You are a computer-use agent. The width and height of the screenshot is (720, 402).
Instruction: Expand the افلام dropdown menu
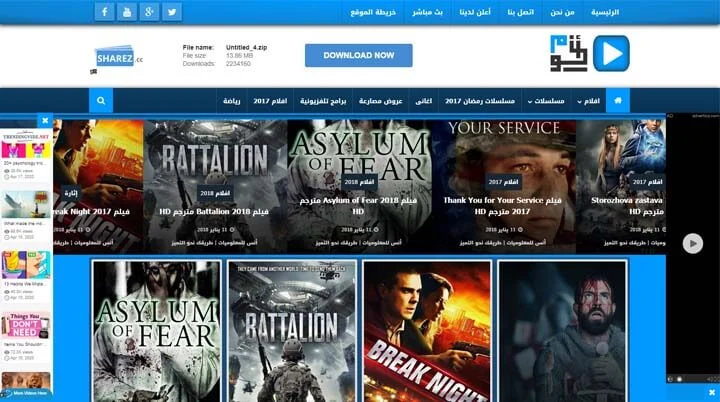589,101
